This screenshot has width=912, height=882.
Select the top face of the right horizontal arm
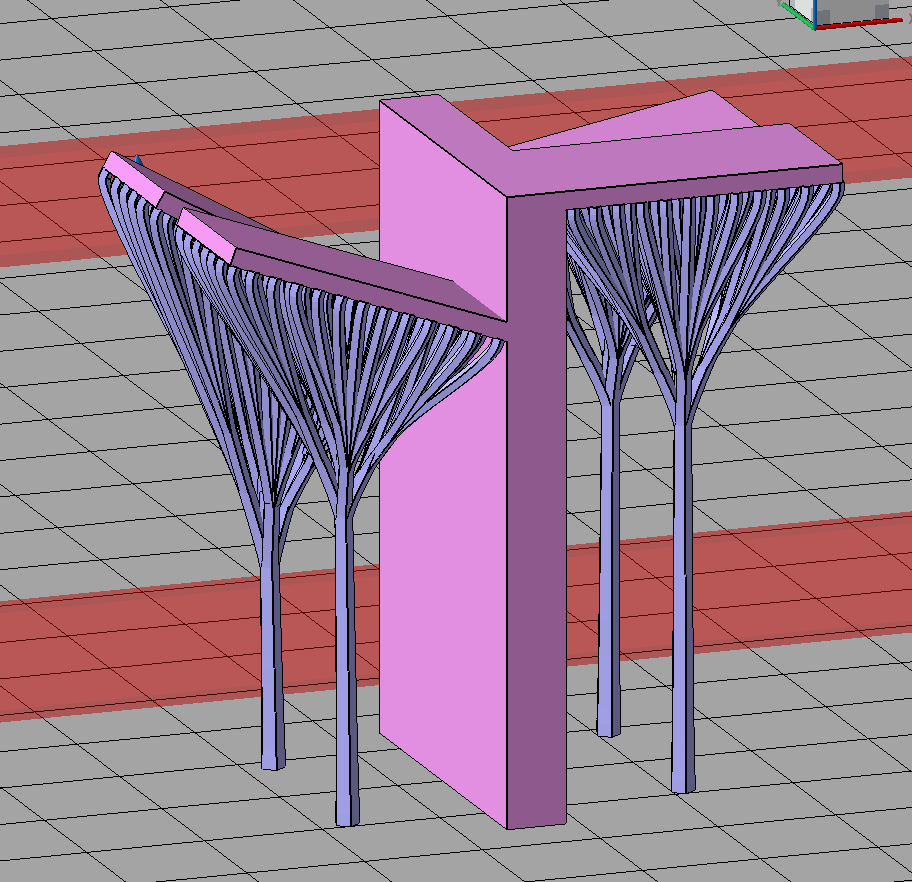[x=680, y=160]
